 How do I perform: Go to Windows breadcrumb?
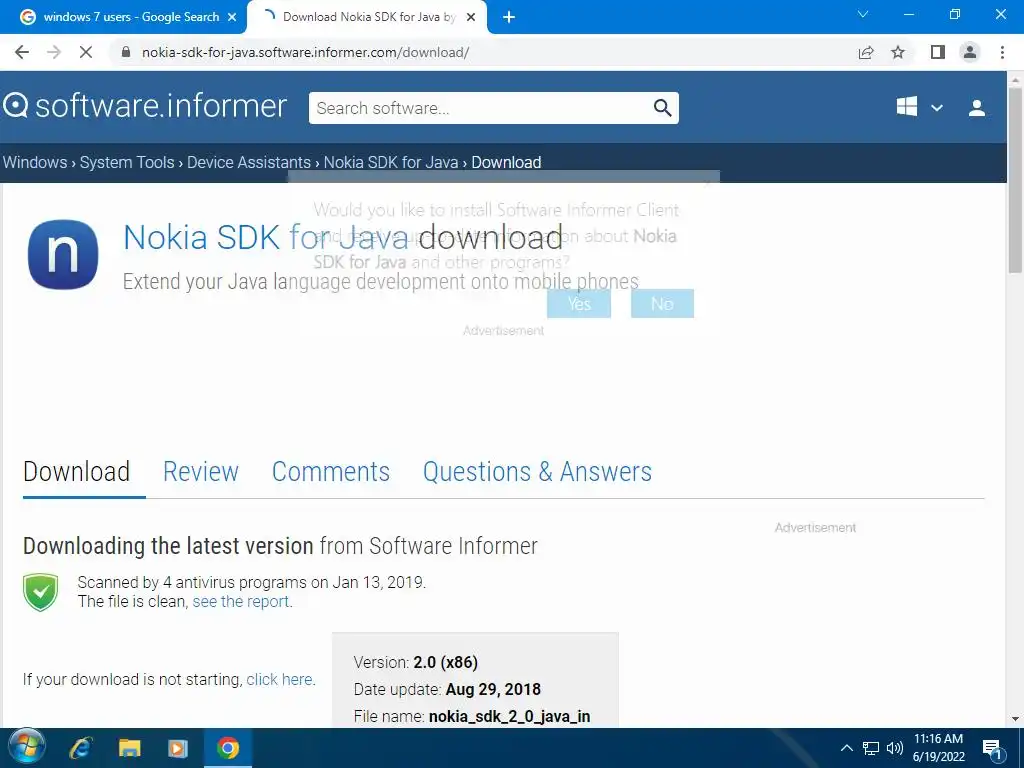[x=35, y=162]
